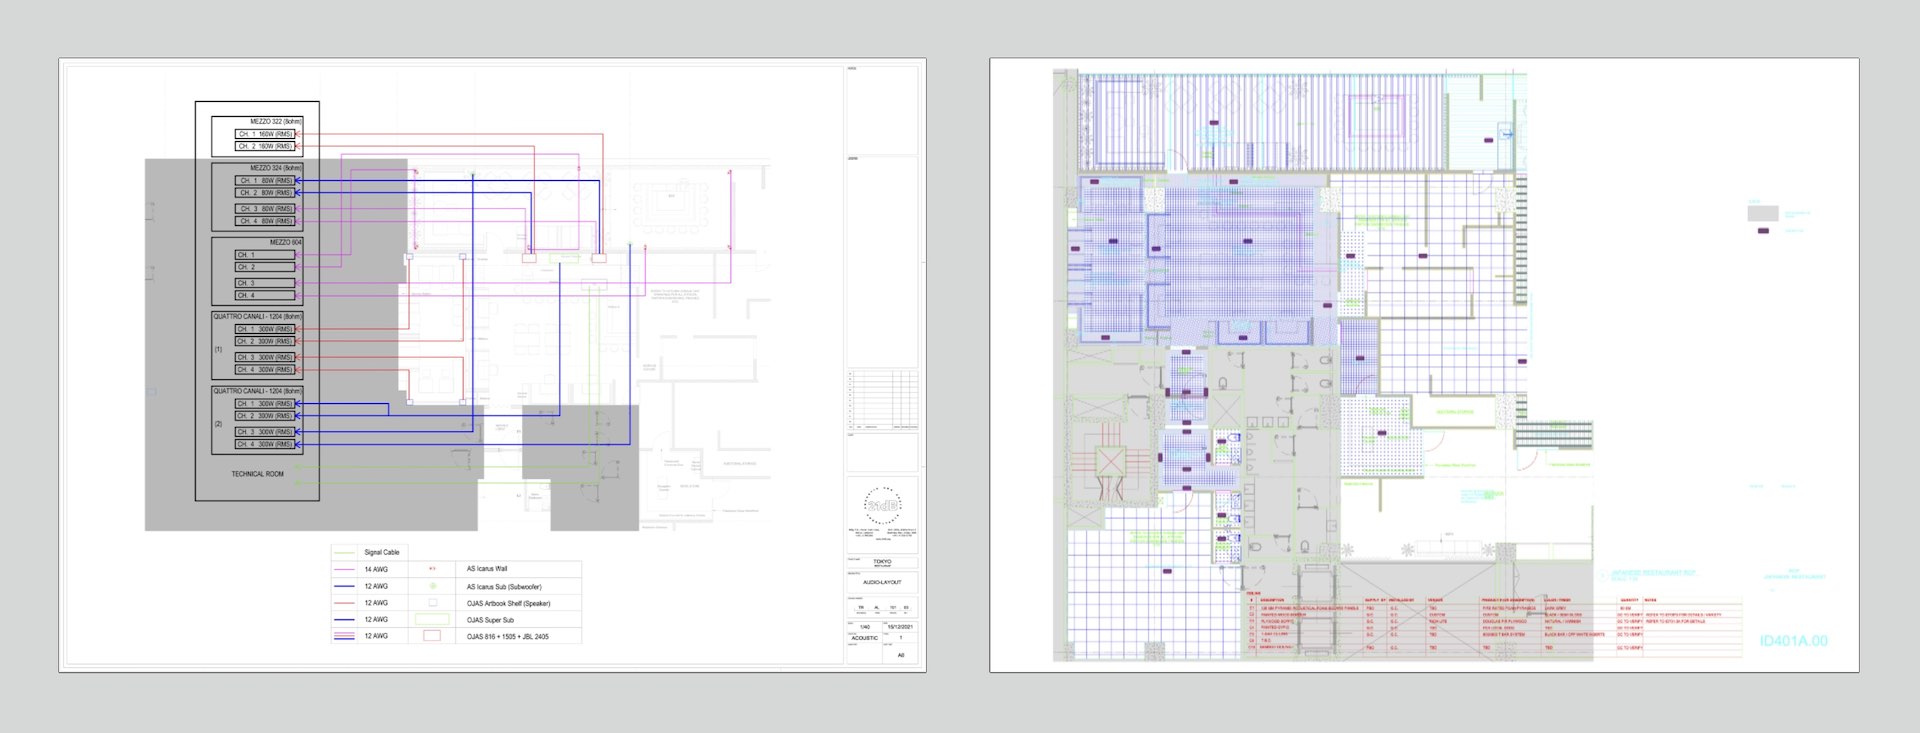This screenshot has height=733, width=1920.
Task: Click the circular logo in title block
Action: pos(882,506)
